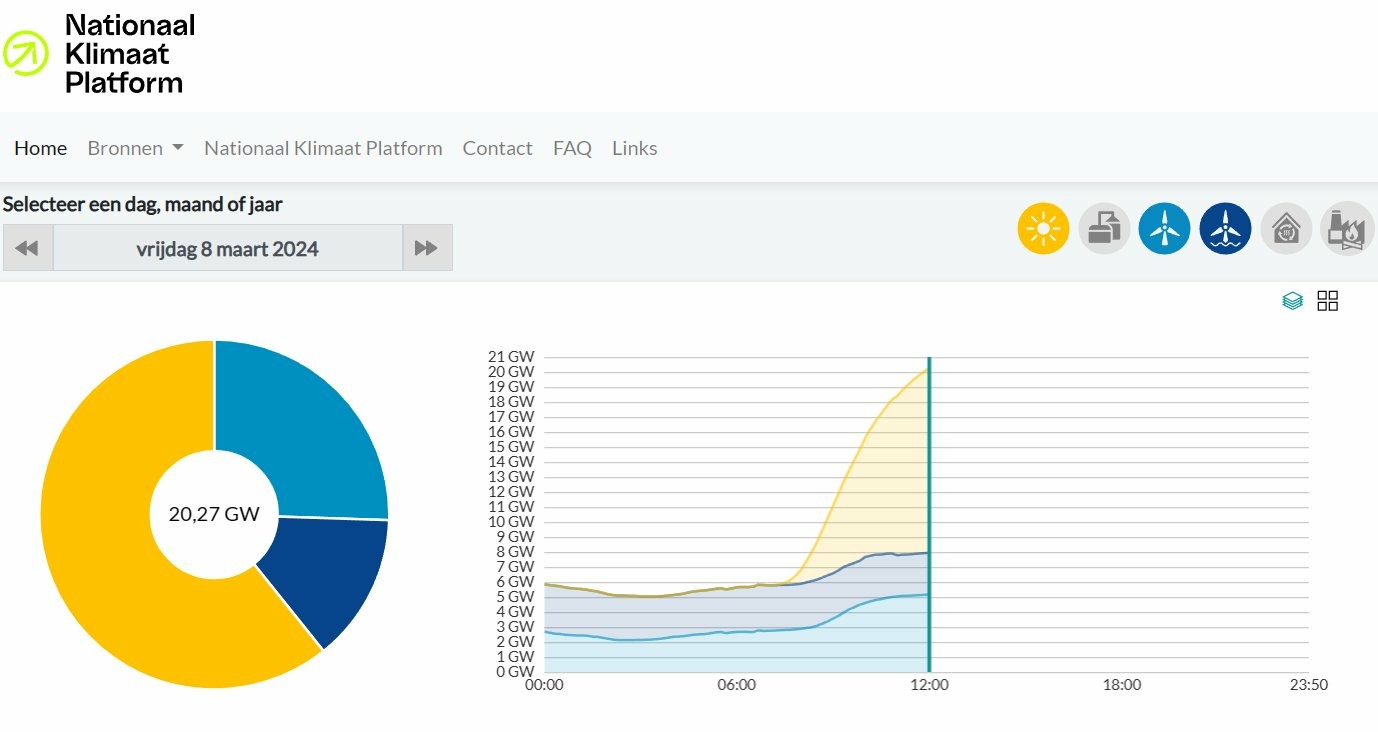Toggle the offshore wind turbine icon
The height and width of the screenshot is (732, 1378).
point(1225,229)
